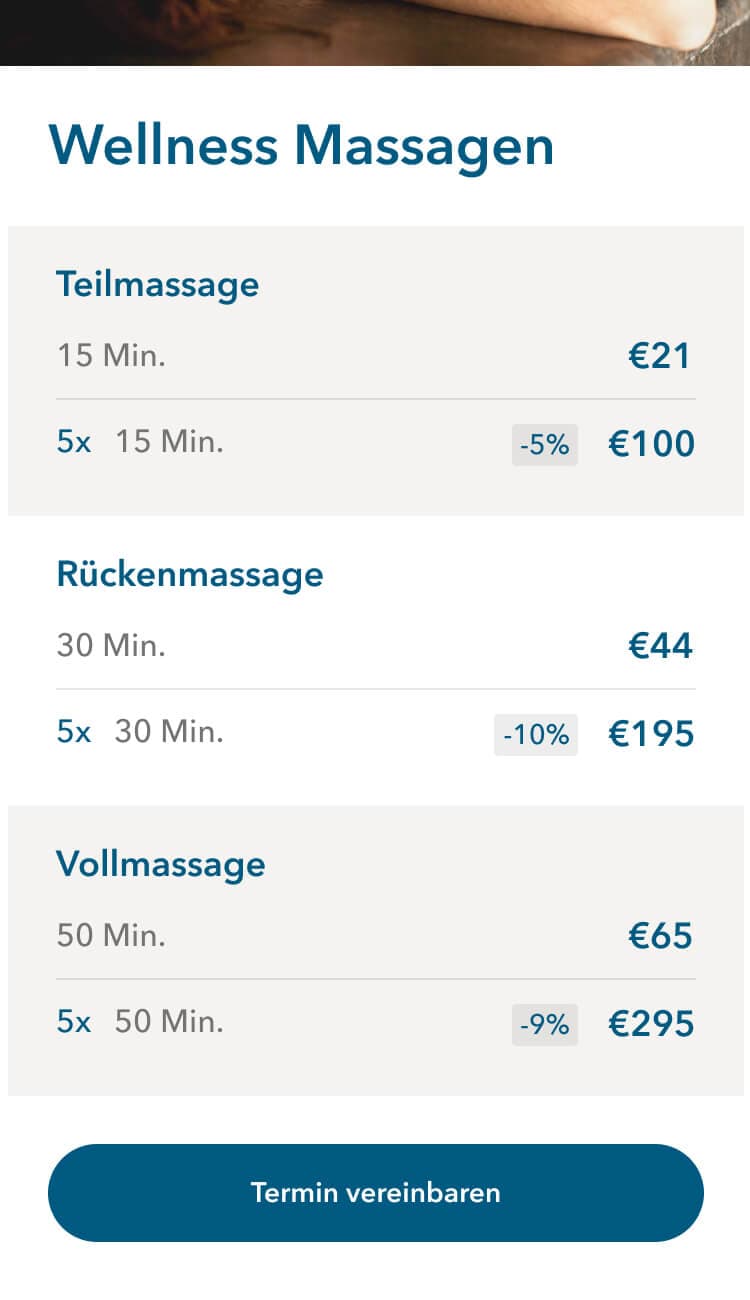This screenshot has height=1300, width=750.
Task: Tap the €295 package price
Action: pos(651,1024)
